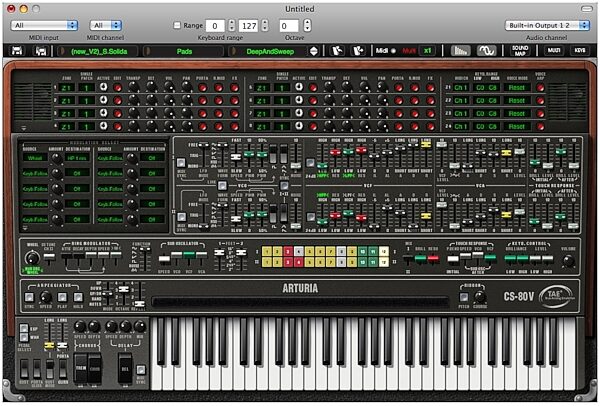Click the spectrum bars view icon
The image size is (600, 406).
pyautogui.click(x=460, y=51)
